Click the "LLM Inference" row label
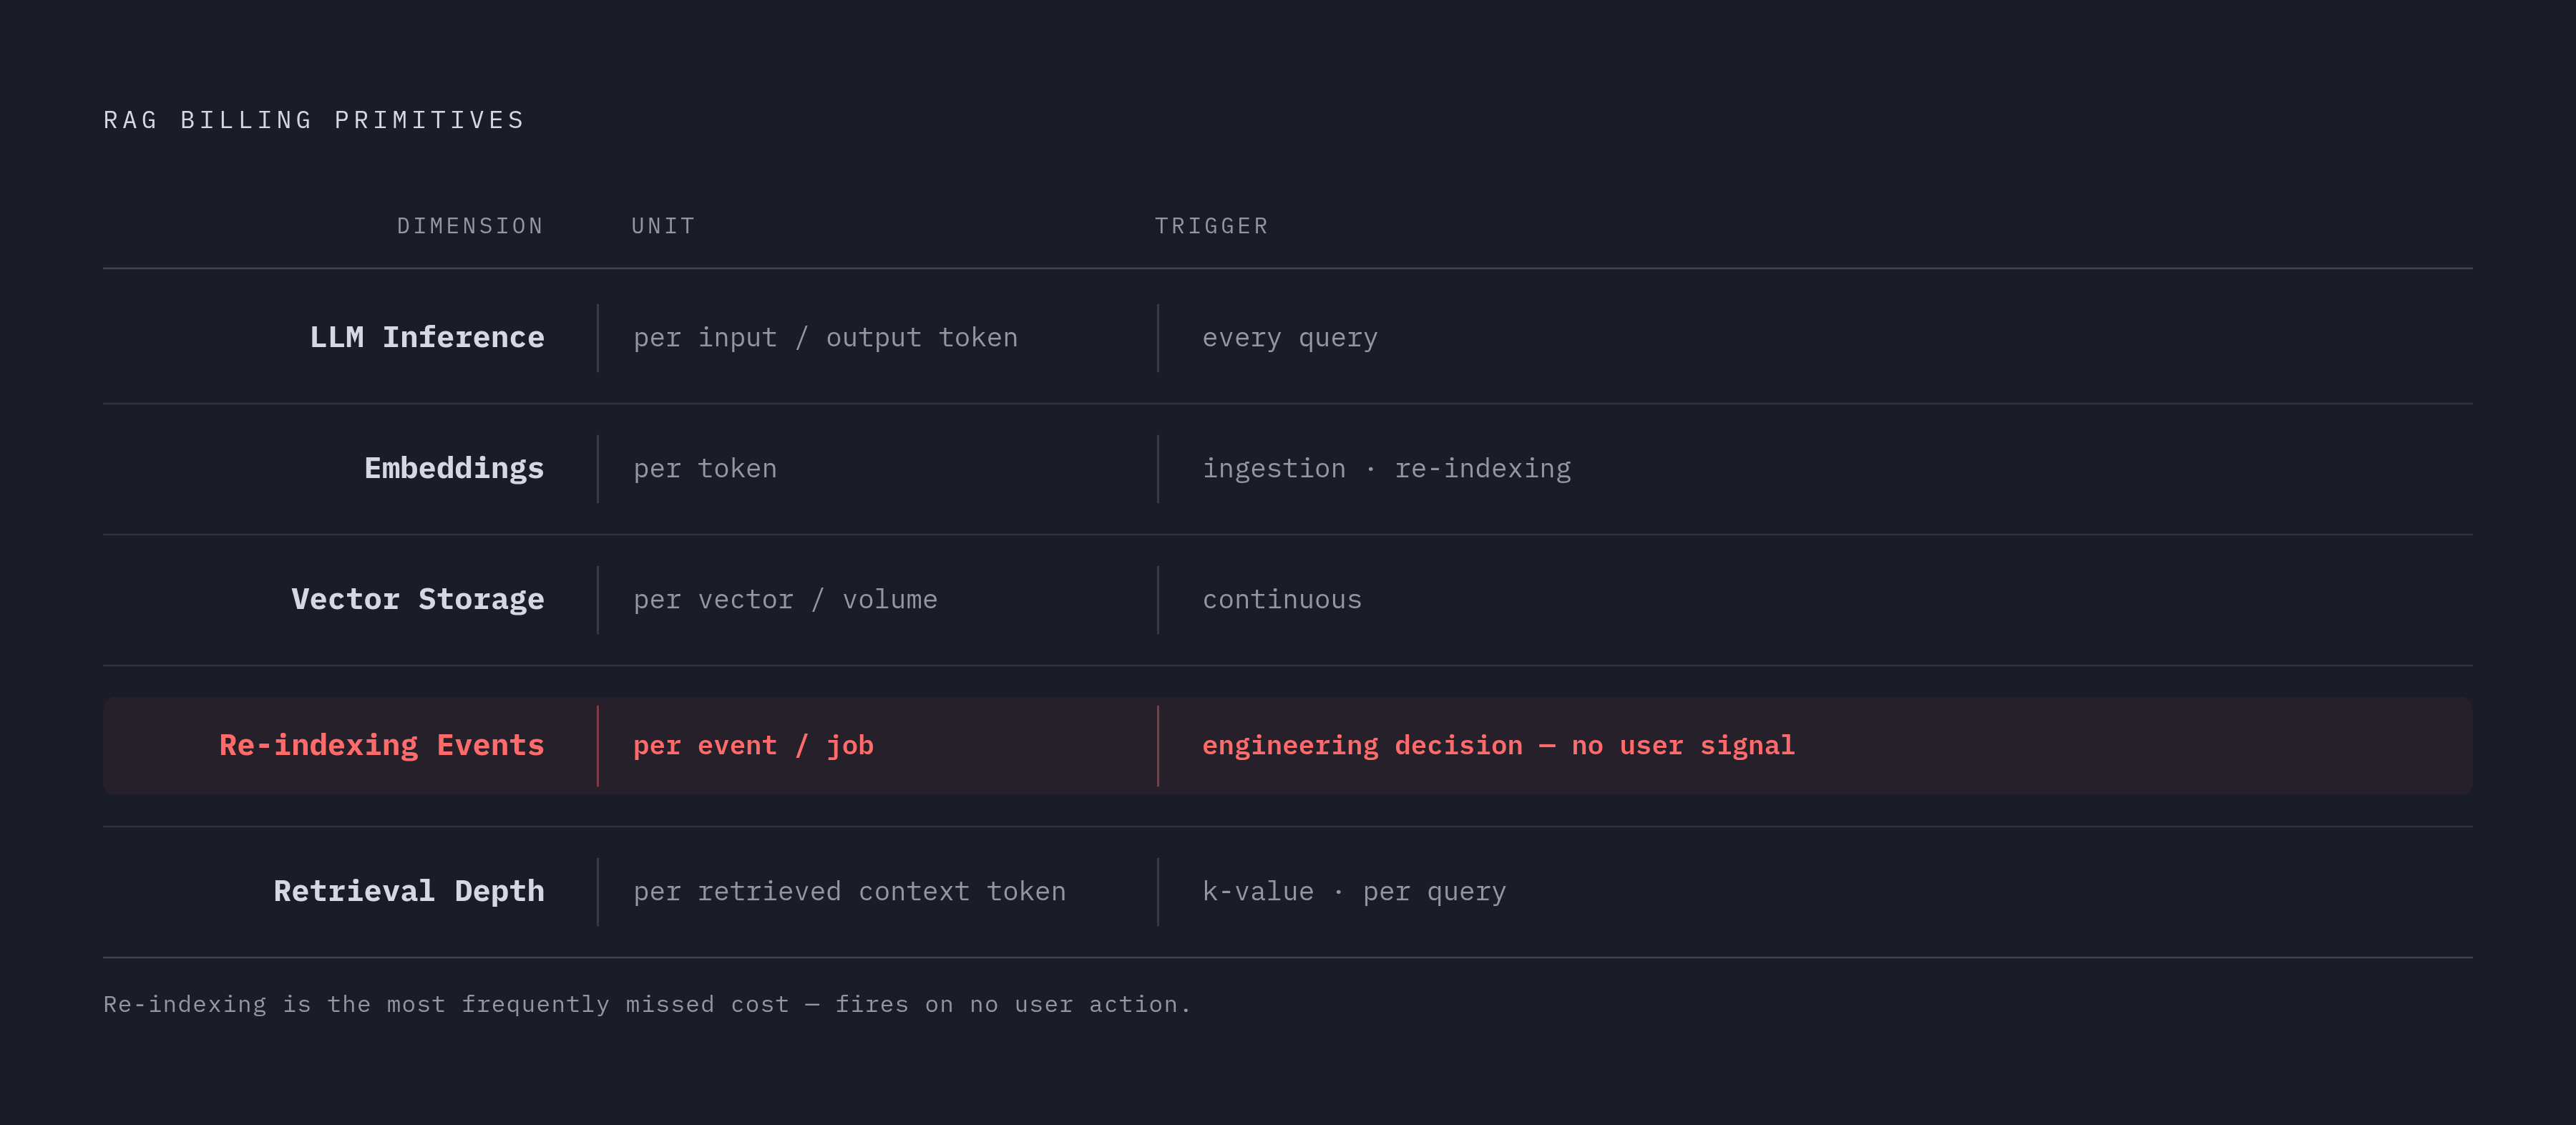This screenshot has width=2576, height=1125. pyautogui.click(x=427, y=337)
